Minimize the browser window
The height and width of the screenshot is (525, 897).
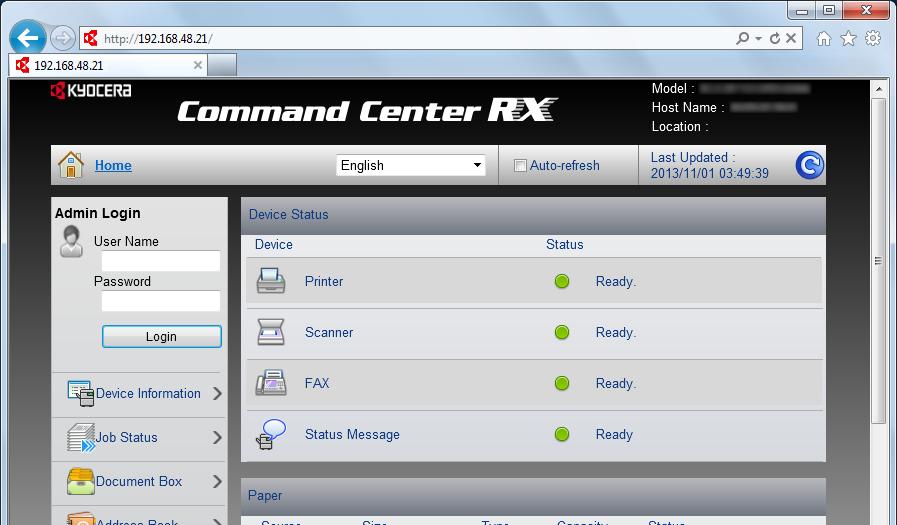coord(802,10)
